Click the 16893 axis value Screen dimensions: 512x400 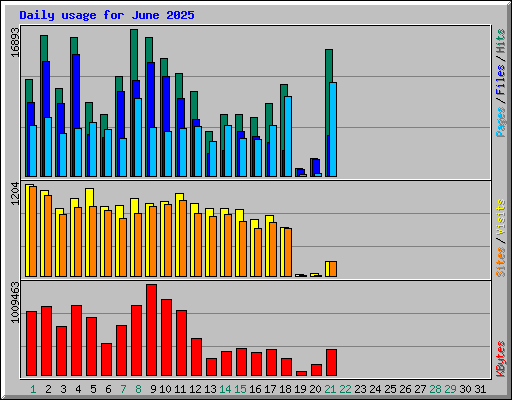pyautogui.click(x=15, y=42)
